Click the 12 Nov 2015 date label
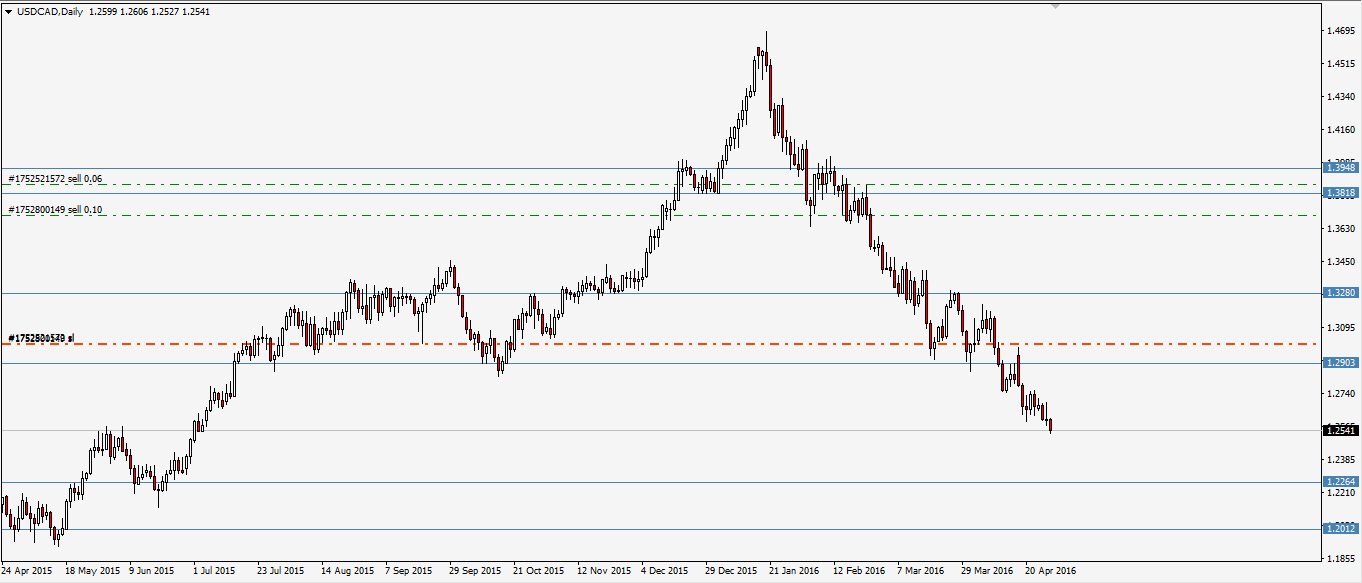 604,571
